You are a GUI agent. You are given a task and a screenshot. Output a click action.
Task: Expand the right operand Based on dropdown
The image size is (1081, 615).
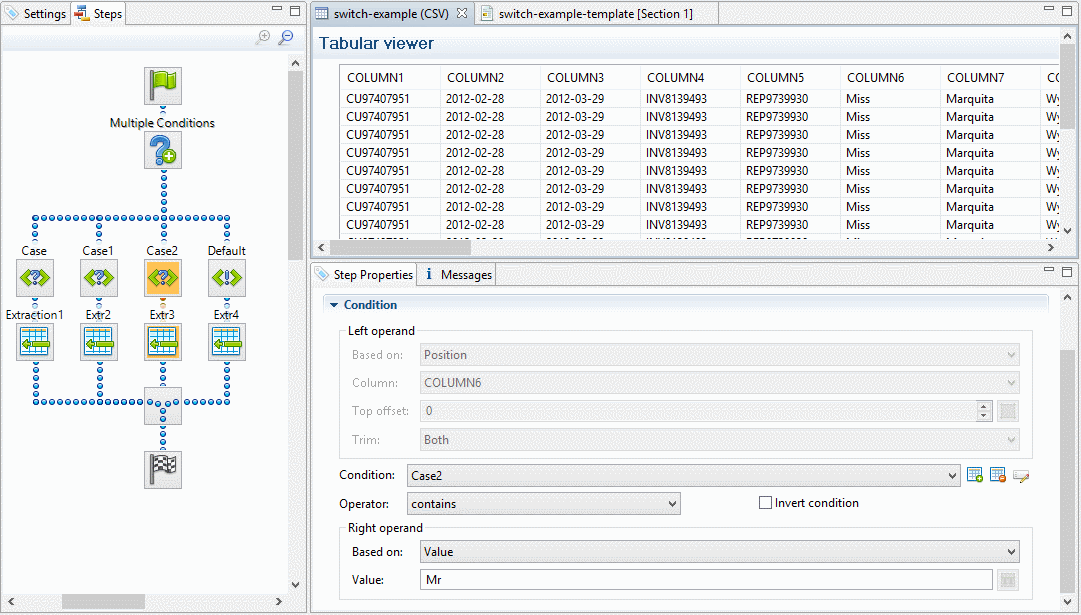point(718,551)
